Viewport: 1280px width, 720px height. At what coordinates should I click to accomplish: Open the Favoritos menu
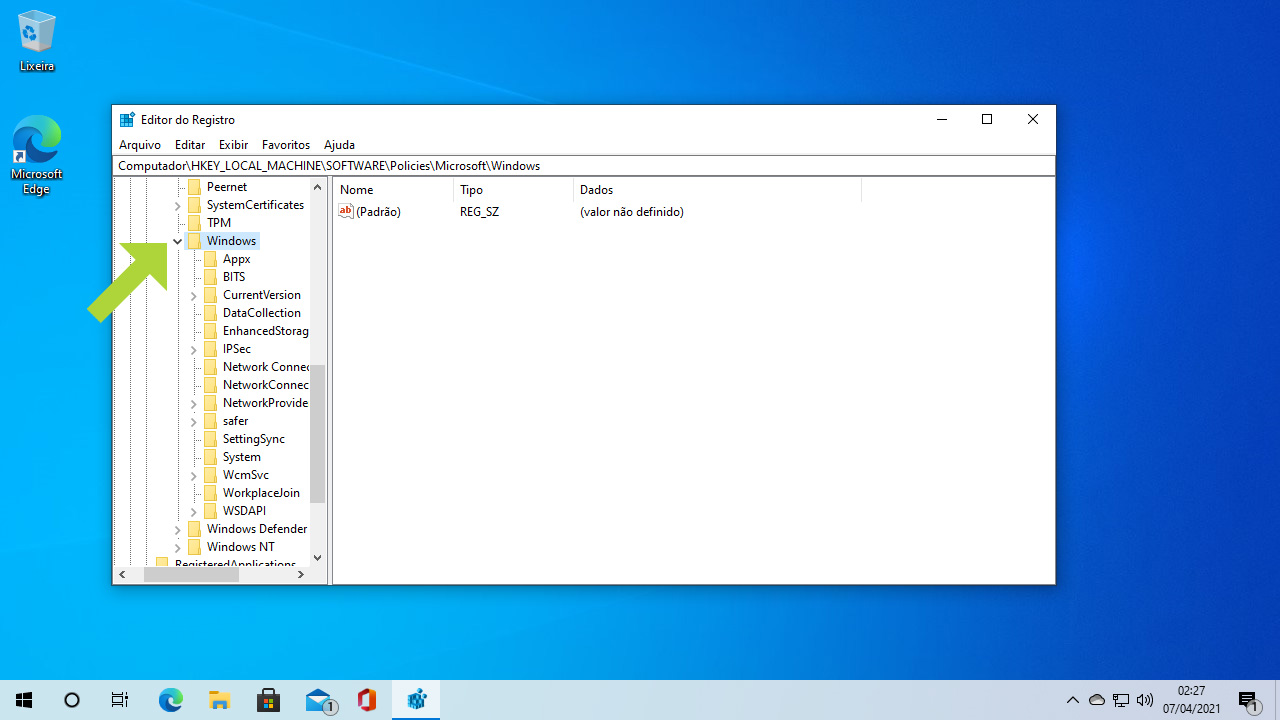point(286,145)
